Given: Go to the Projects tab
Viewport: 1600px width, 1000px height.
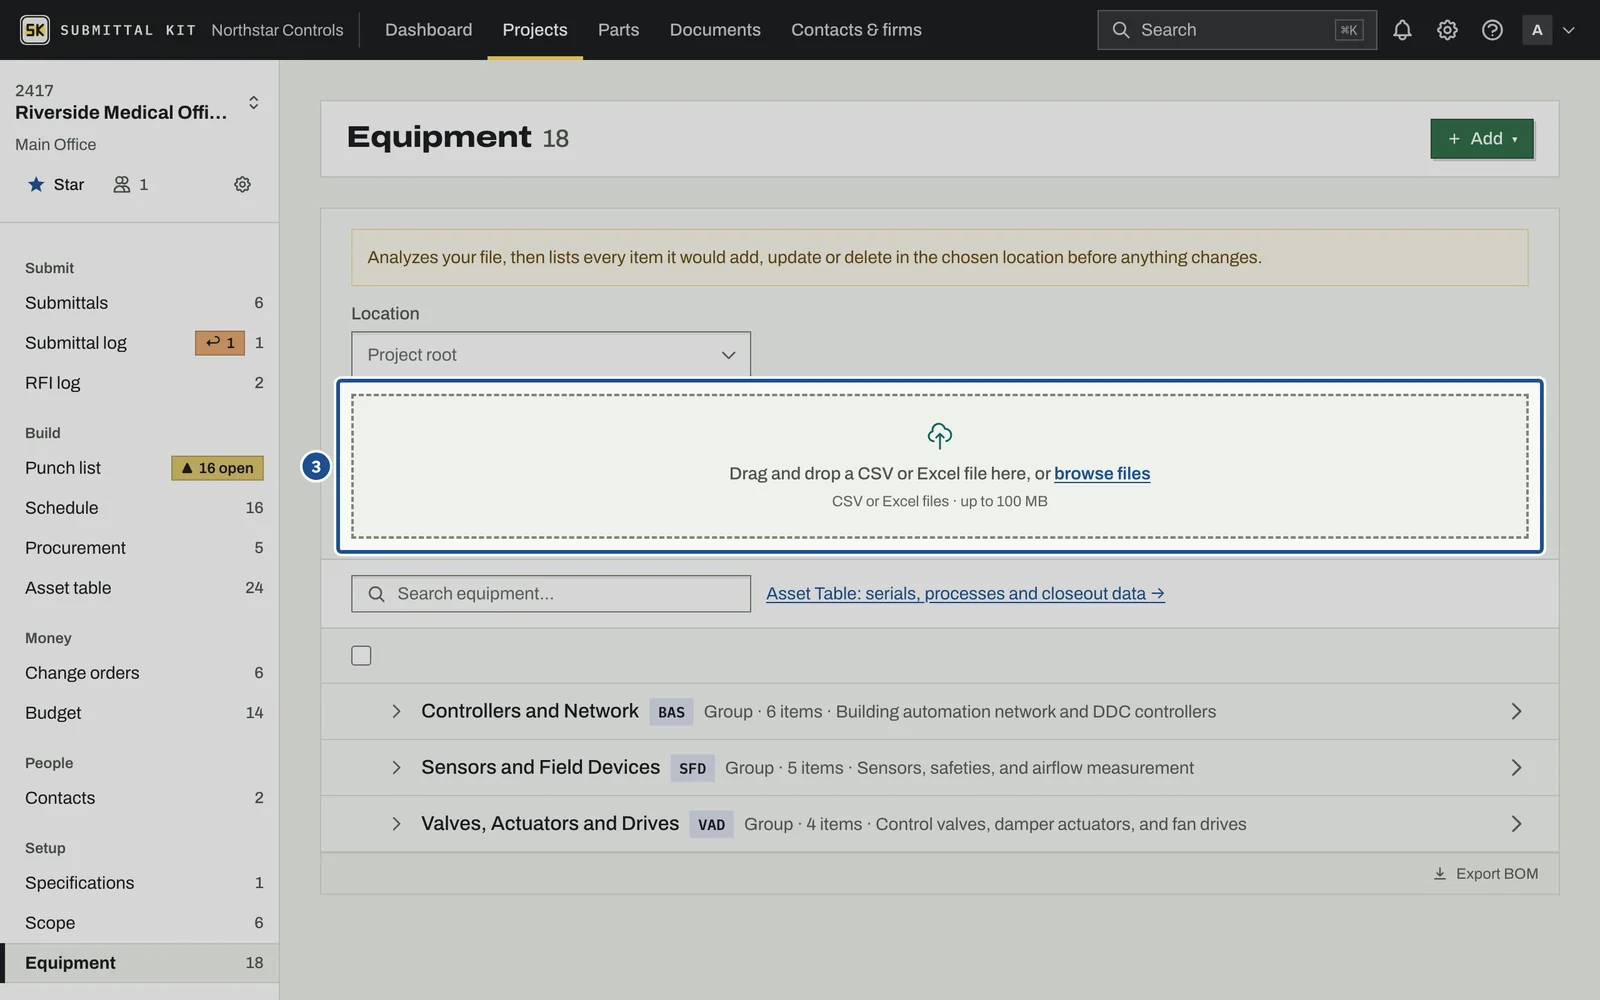Looking at the screenshot, I should click(x=535, y=30).
